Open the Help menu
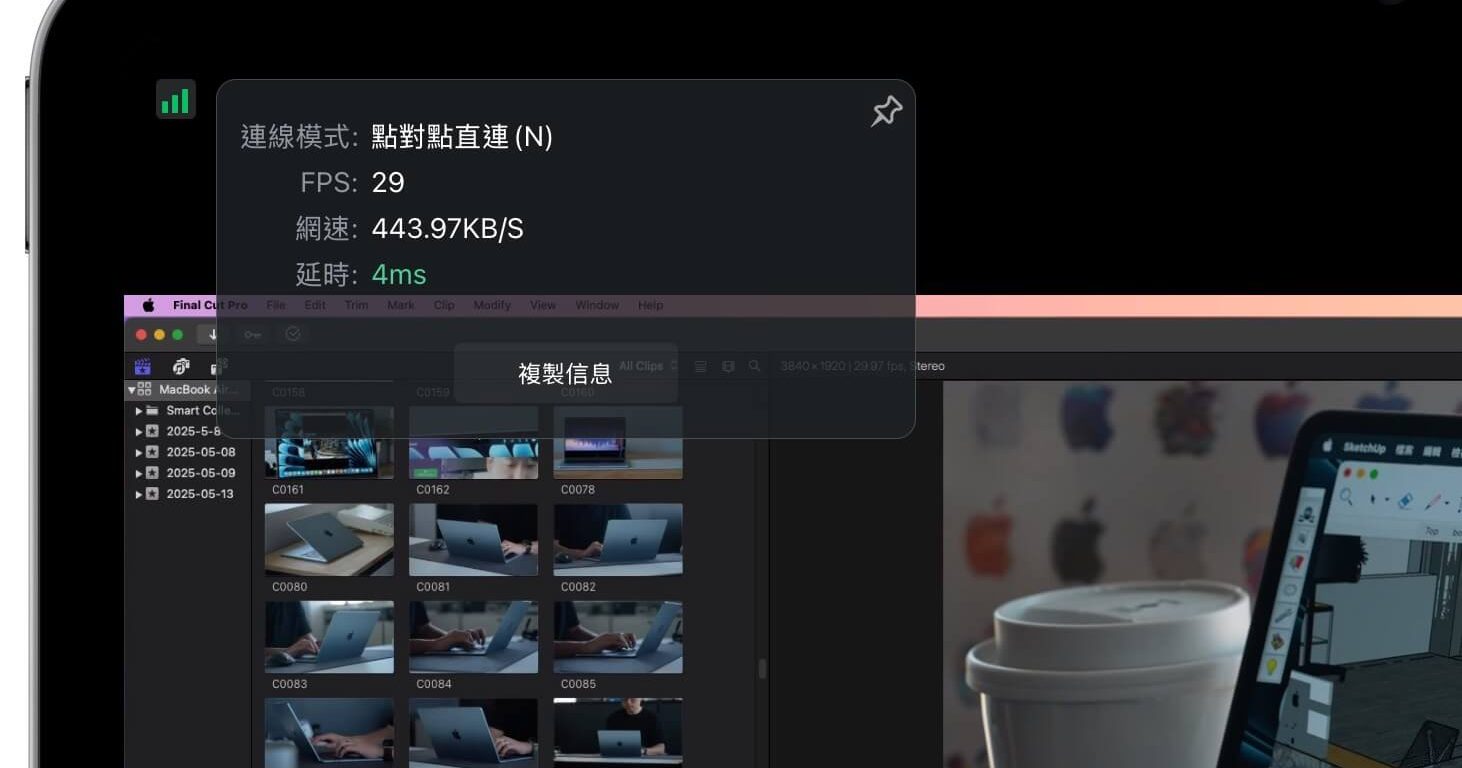Image resolution: width=1462 pixels, height=768 pixels. click(650, 305)
